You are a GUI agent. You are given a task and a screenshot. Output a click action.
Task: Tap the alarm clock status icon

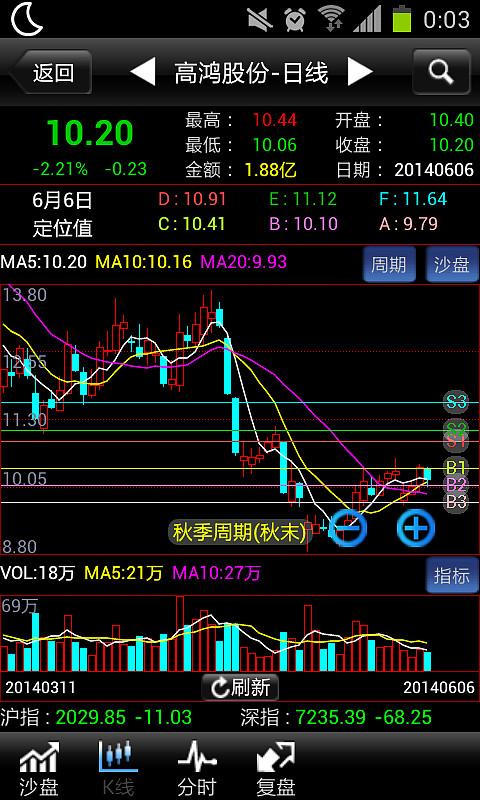click(x=295, y=19)
